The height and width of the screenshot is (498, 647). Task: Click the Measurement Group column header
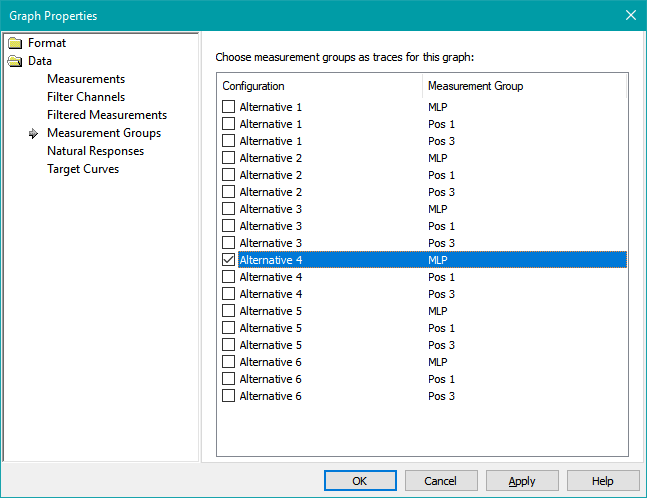(524, 86)
